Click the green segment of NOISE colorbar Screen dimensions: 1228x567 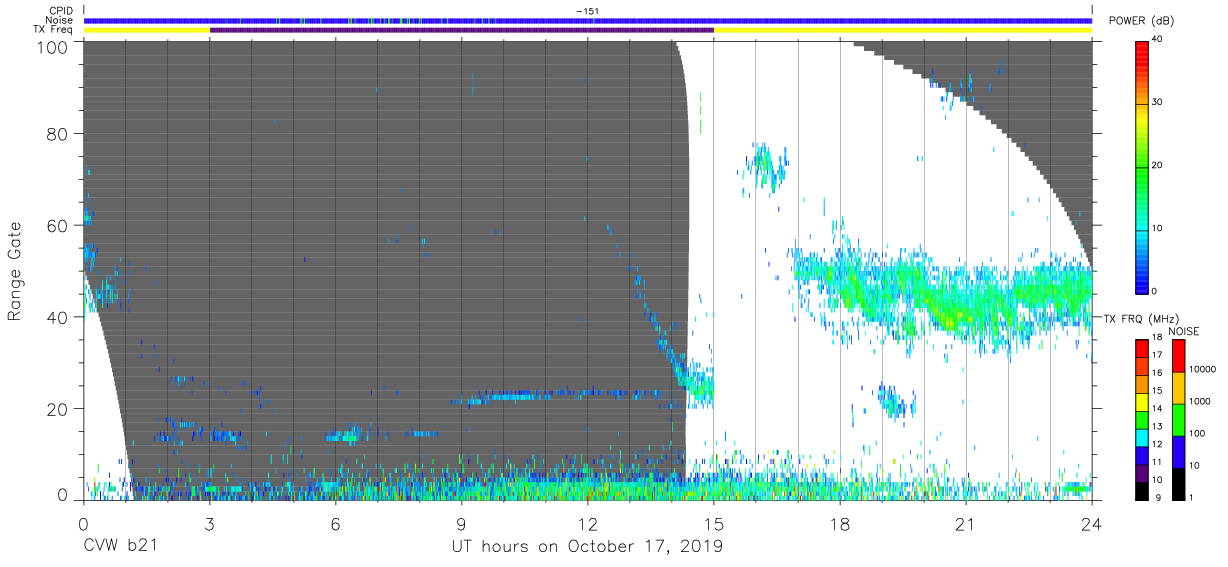[1177, 420]
